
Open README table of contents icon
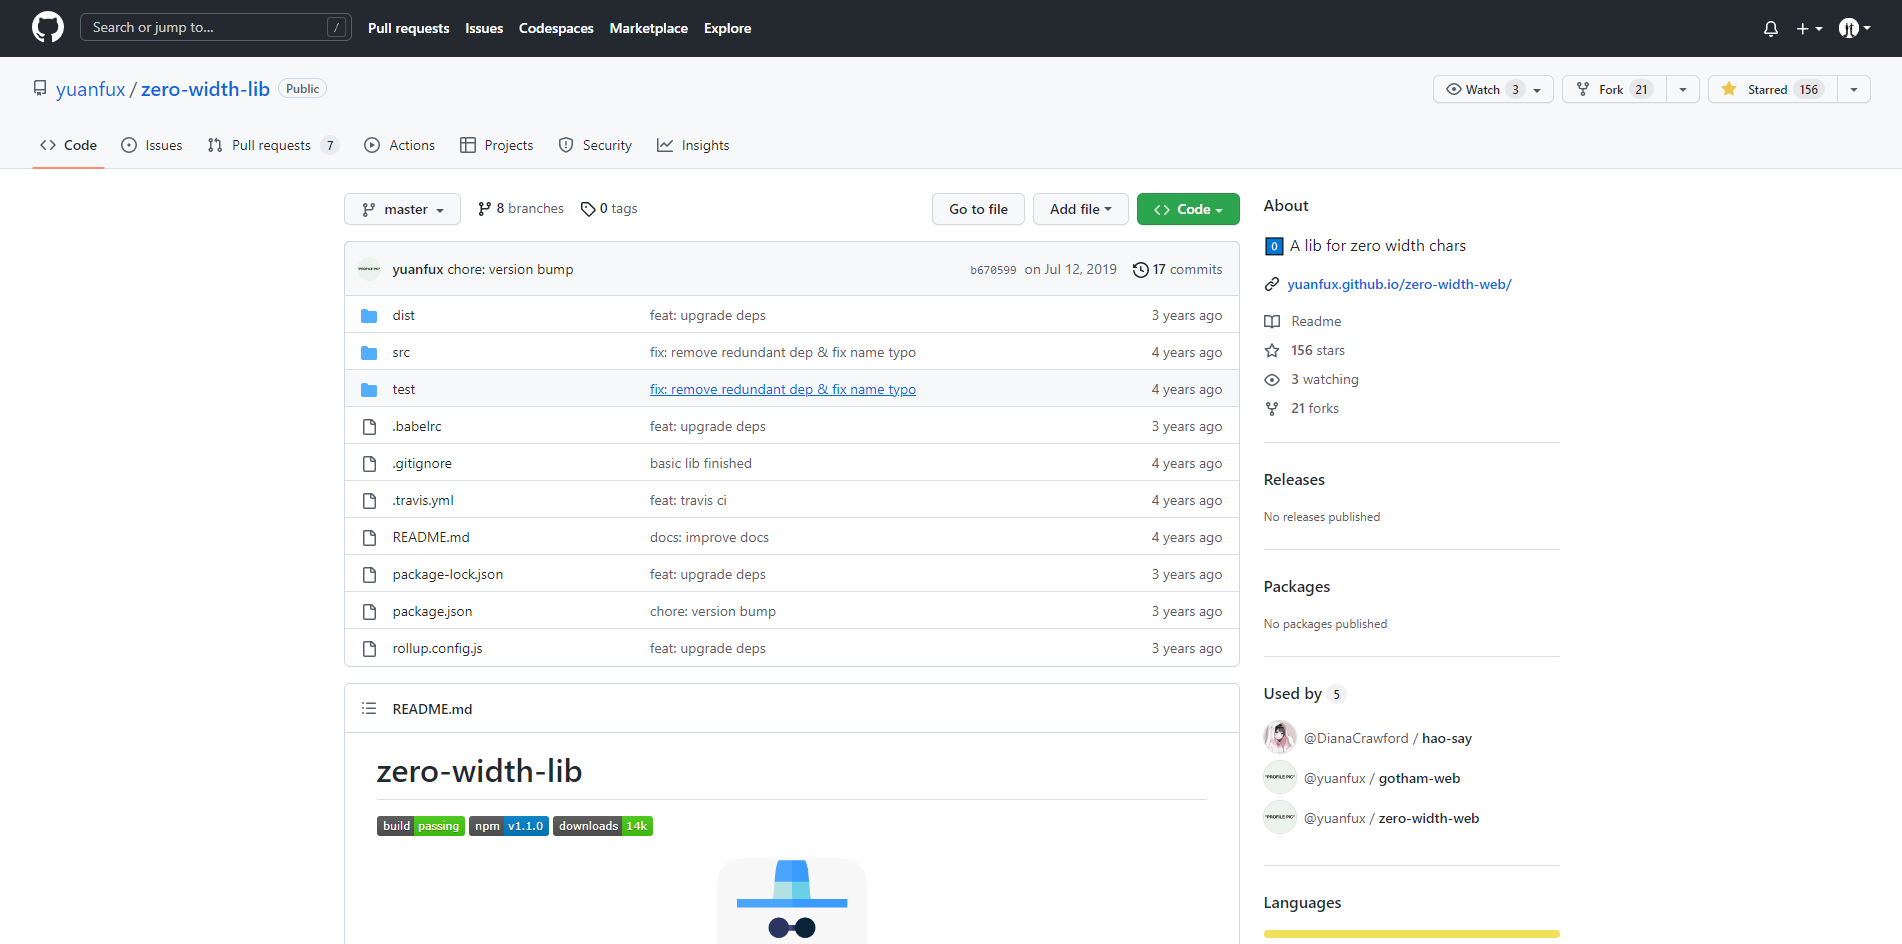pos(369,708)
